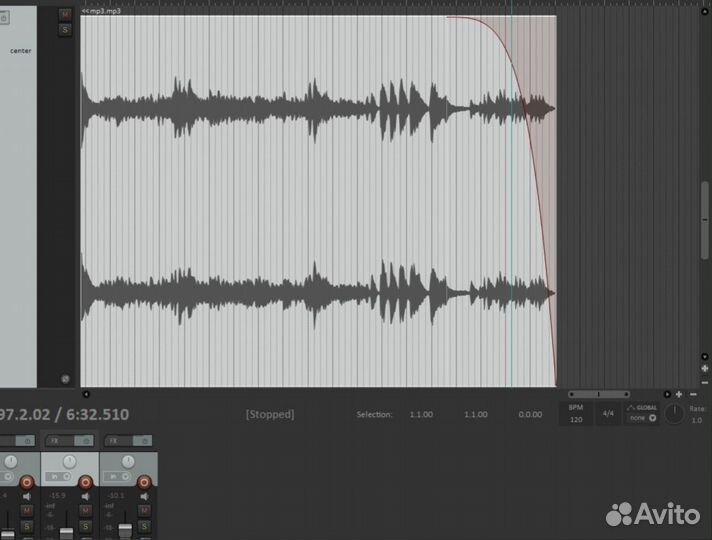The width and height of the screenshot is (712, 540).
Task: Open the 4/4 time signature selector
Action: [608, 413]
